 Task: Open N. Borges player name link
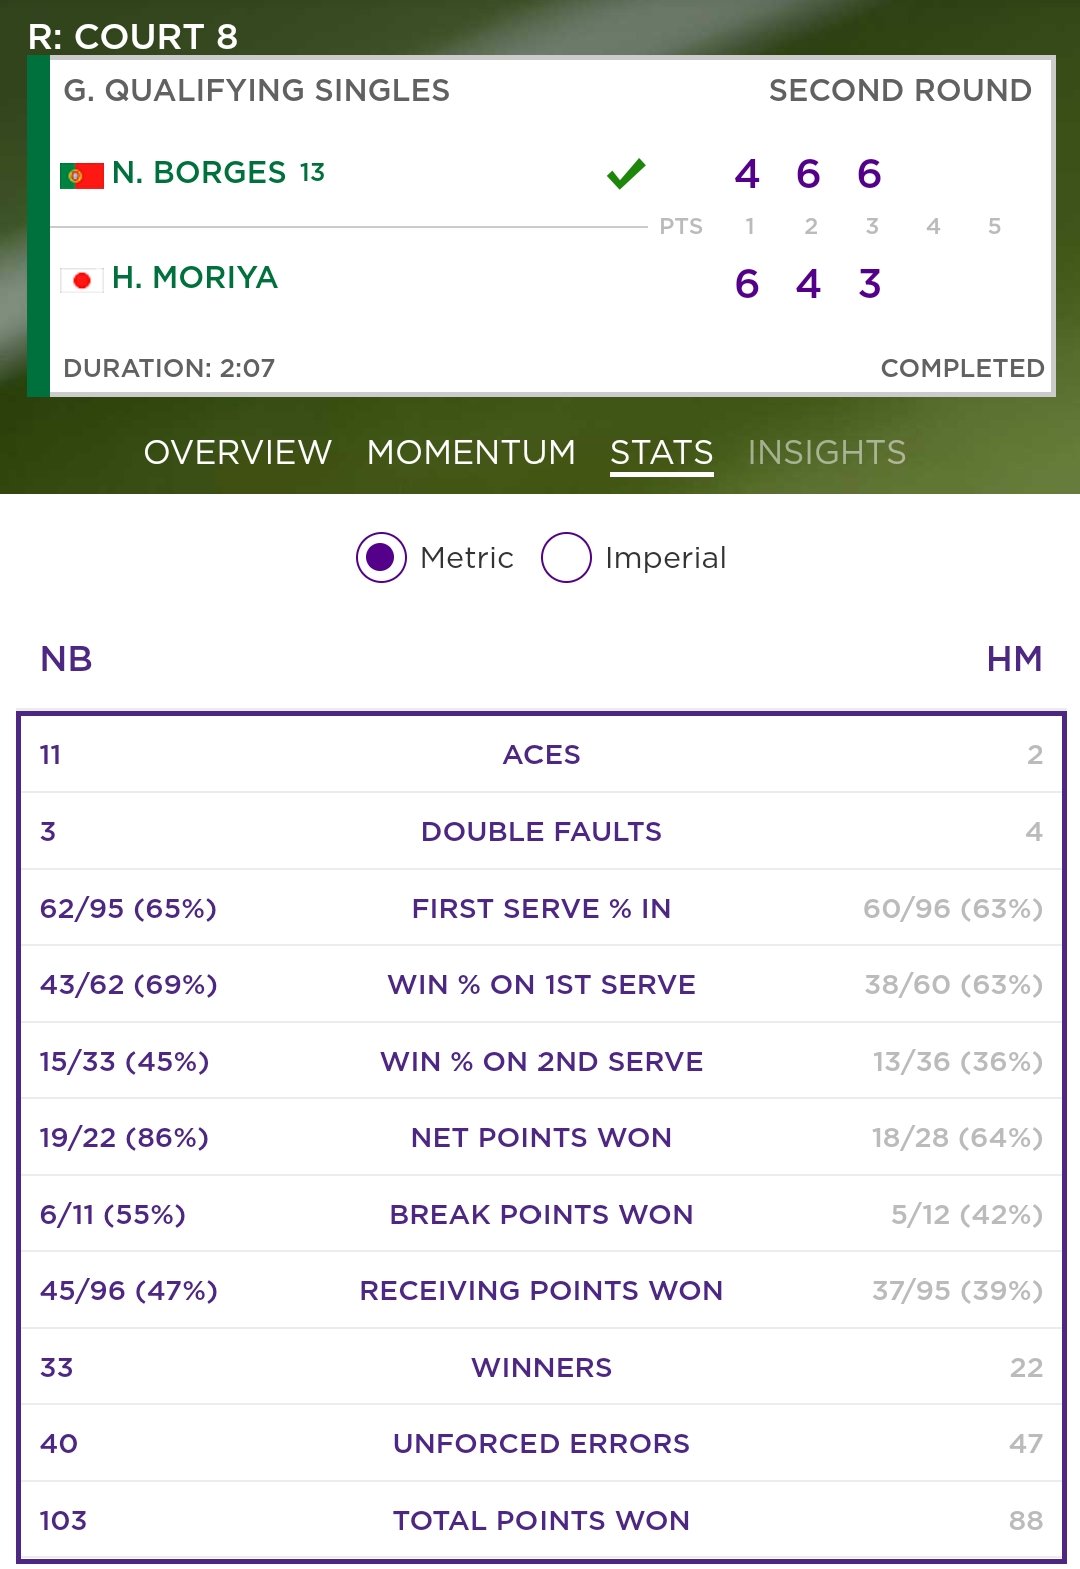point(199,172)
